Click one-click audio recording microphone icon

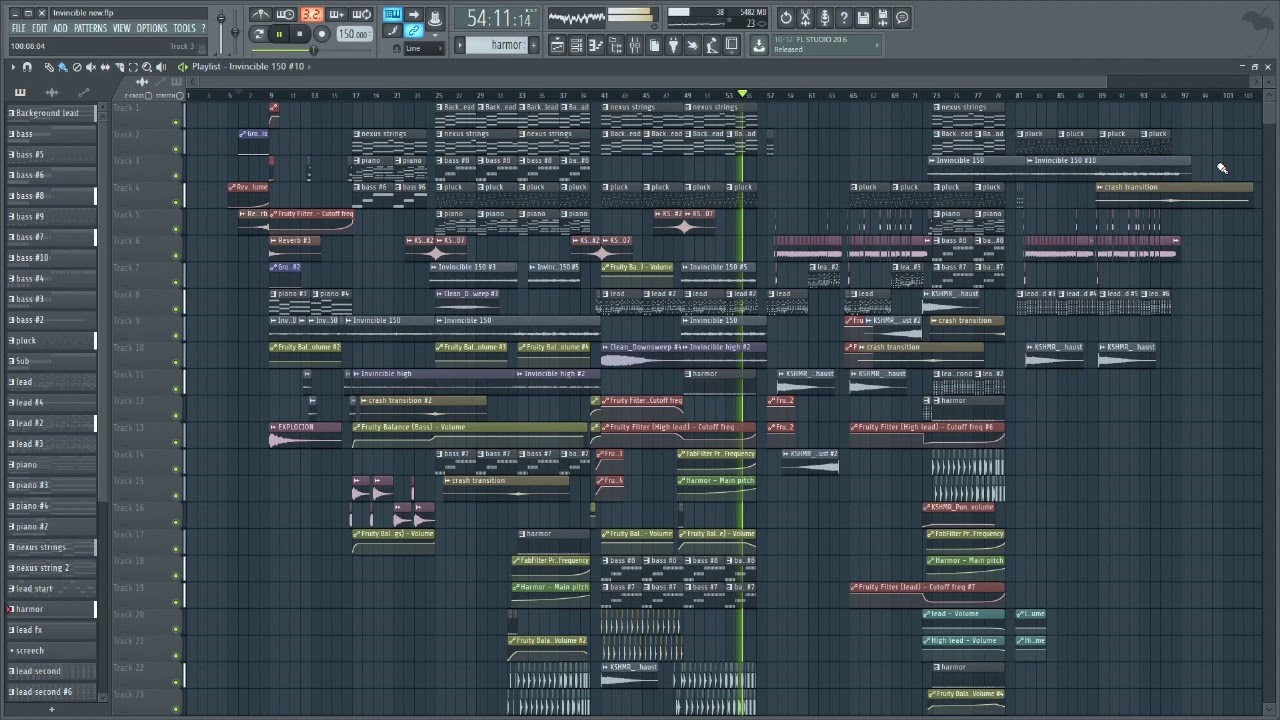(825, 17)
